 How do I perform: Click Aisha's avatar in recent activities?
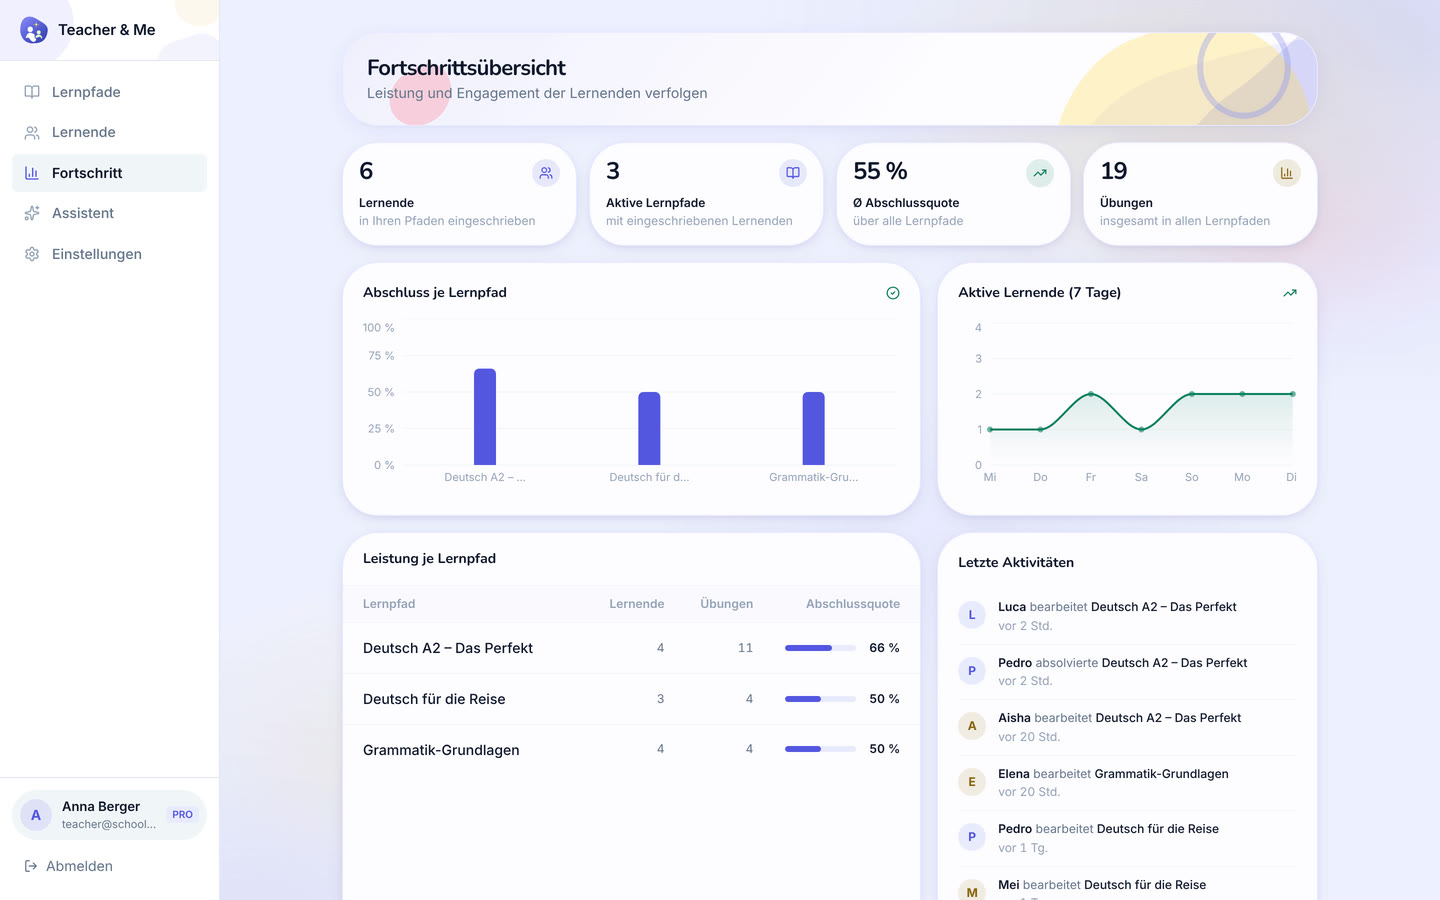point(972,726)
